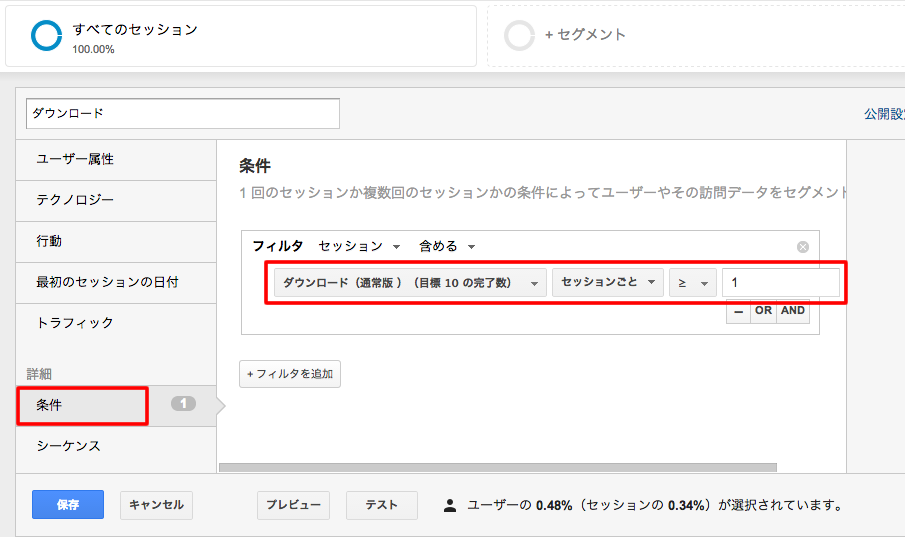This screenshot has width=905, height=537.
Task: Open the 含める include/exclude dropdown
Action: [x=447, y=247]
